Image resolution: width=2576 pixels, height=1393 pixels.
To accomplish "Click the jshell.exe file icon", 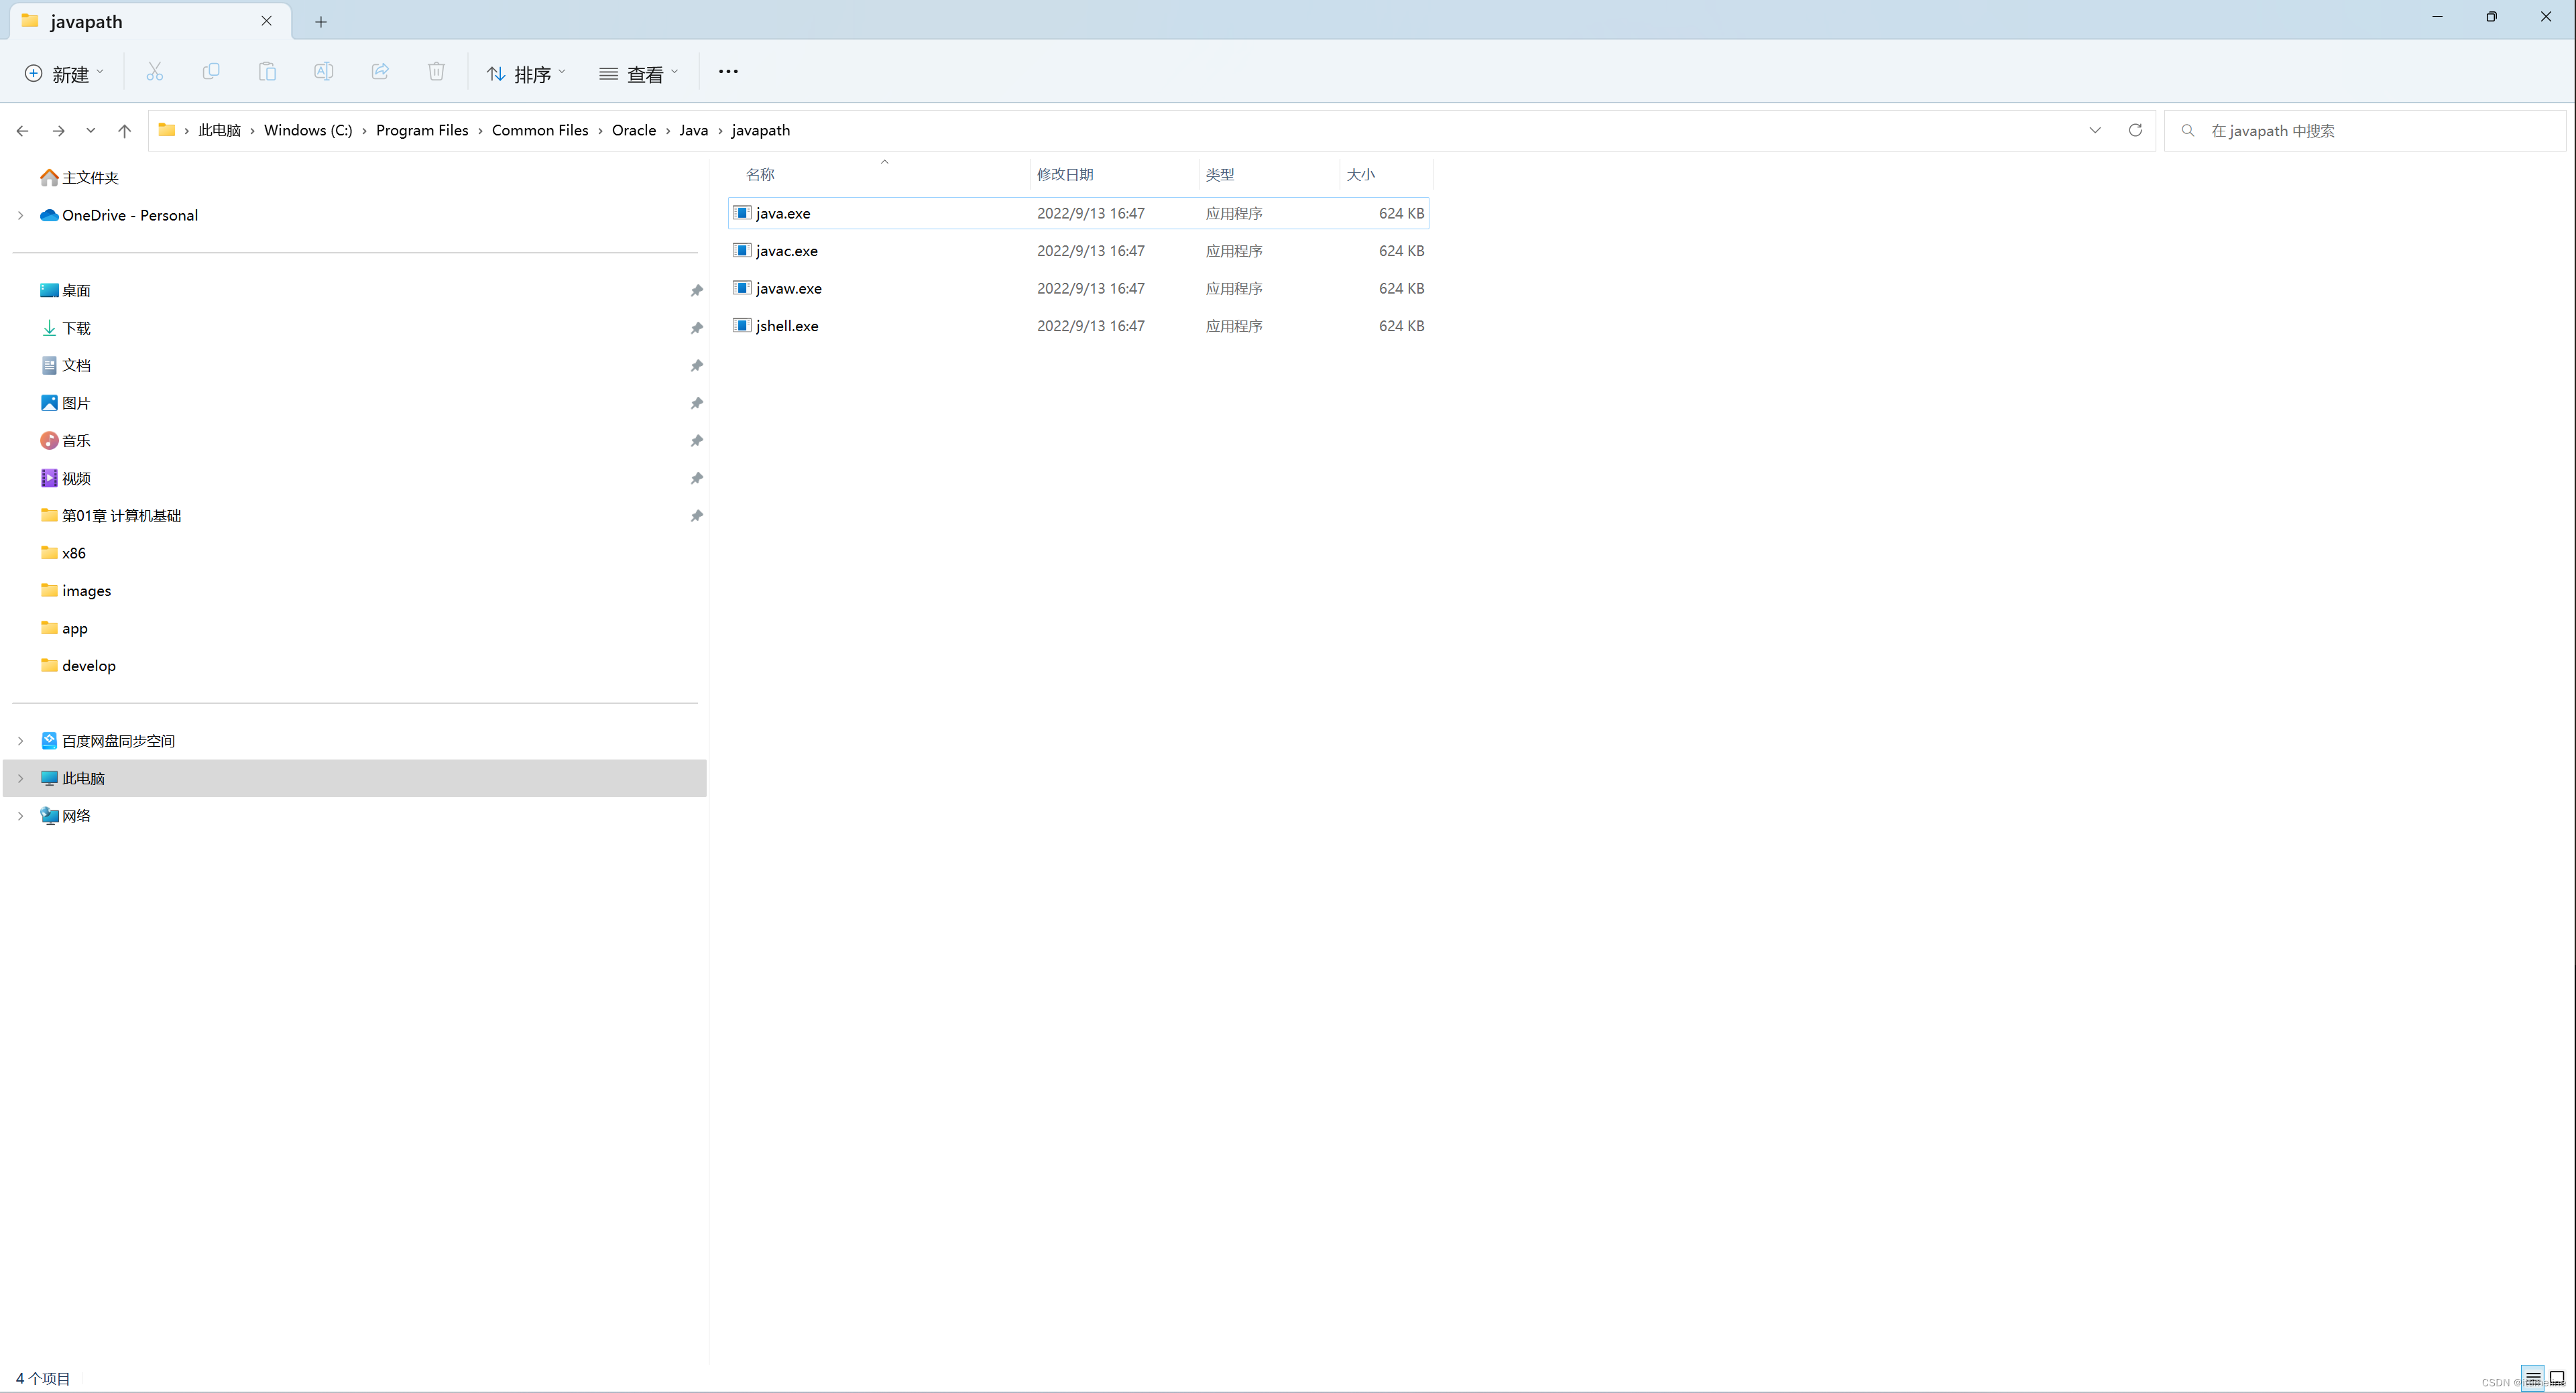I will [x=742, y=325].
